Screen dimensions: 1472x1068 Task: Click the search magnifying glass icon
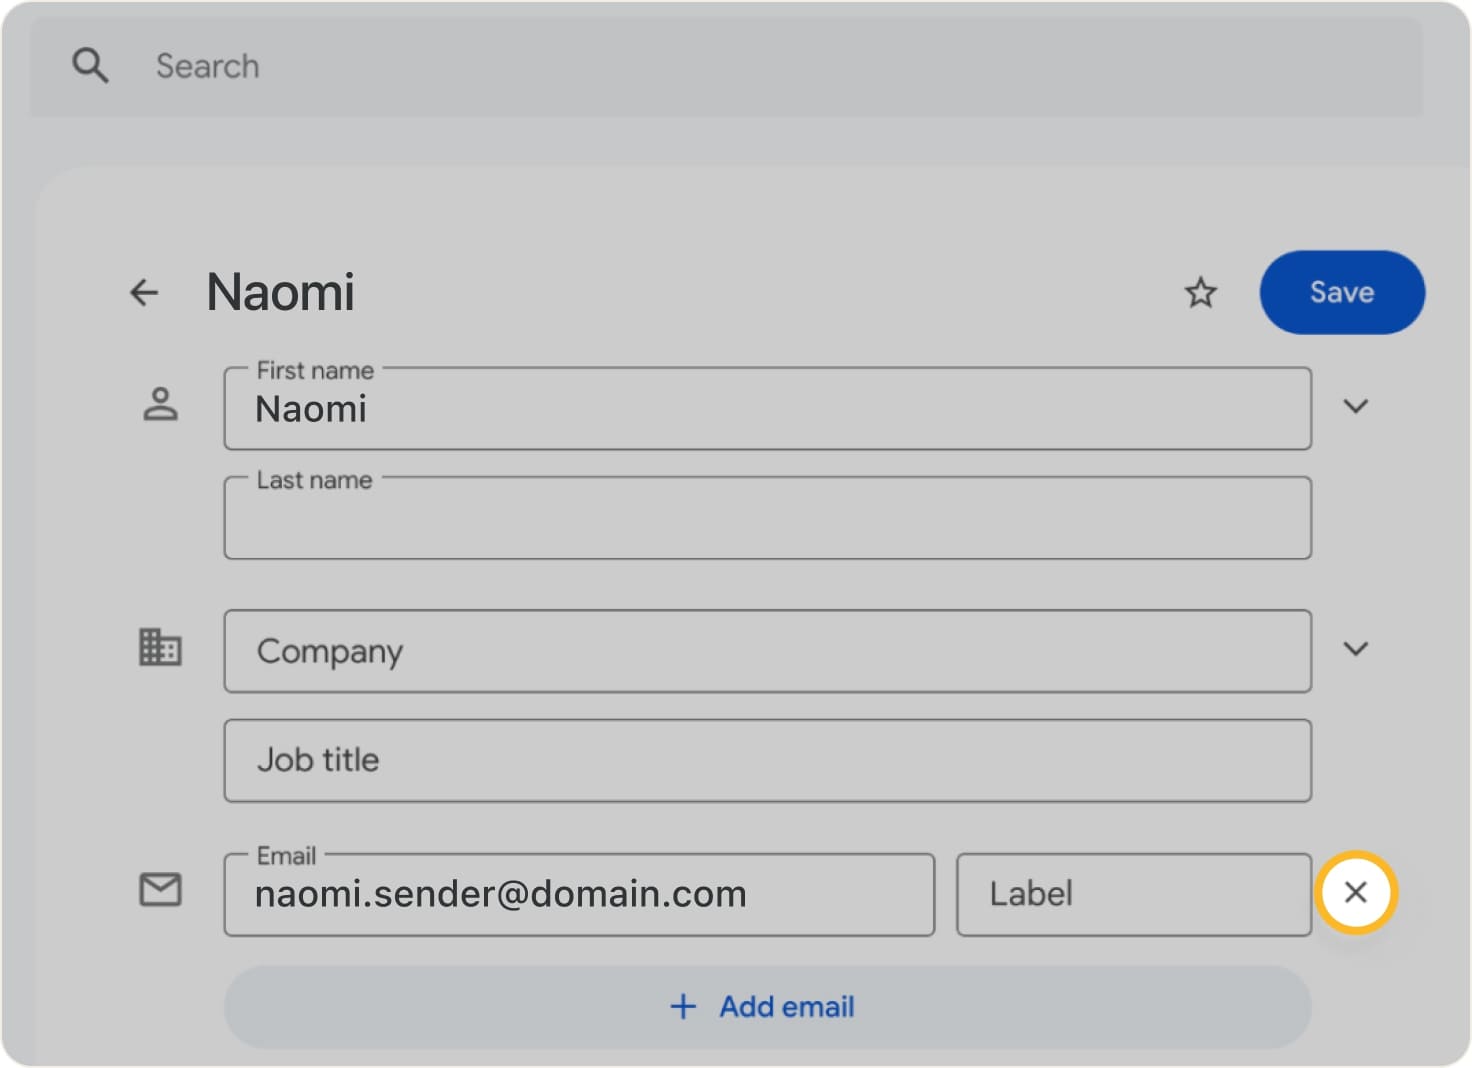[90, 64]
